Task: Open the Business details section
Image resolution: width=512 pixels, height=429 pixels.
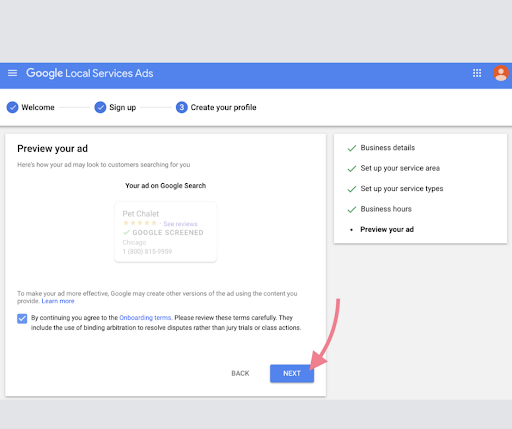Action: tap(388, 148)
